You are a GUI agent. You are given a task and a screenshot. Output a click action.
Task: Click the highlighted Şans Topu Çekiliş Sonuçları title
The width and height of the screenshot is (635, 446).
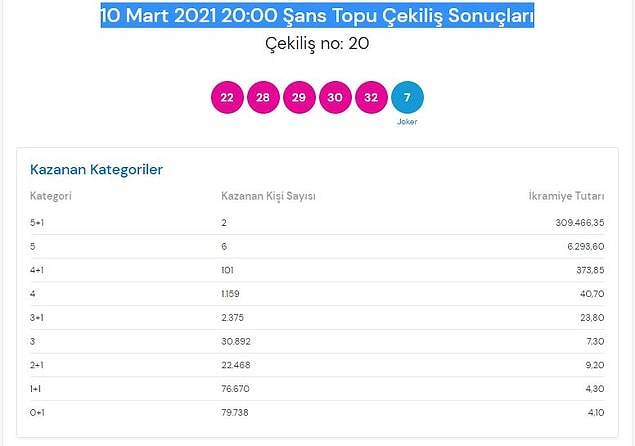pyautogui.click(x=317, y=15)
